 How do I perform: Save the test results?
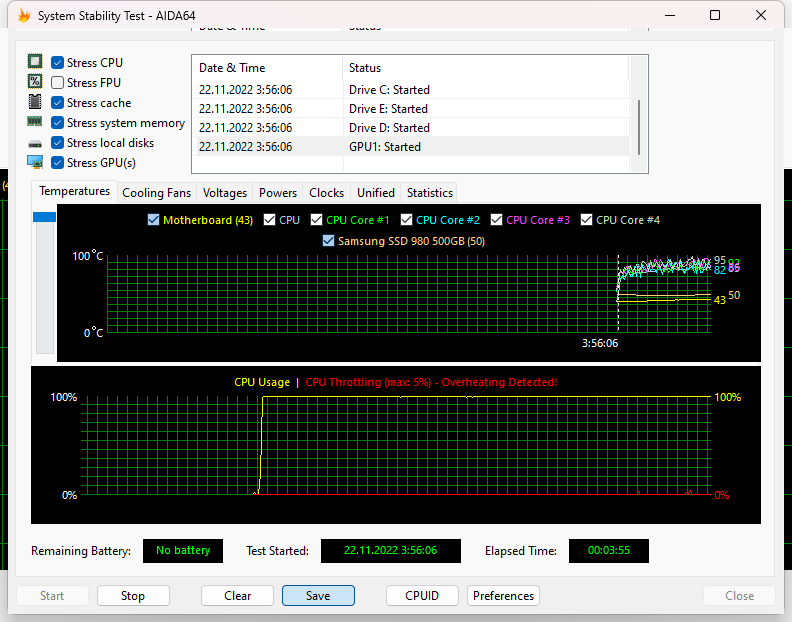point(318,596)
